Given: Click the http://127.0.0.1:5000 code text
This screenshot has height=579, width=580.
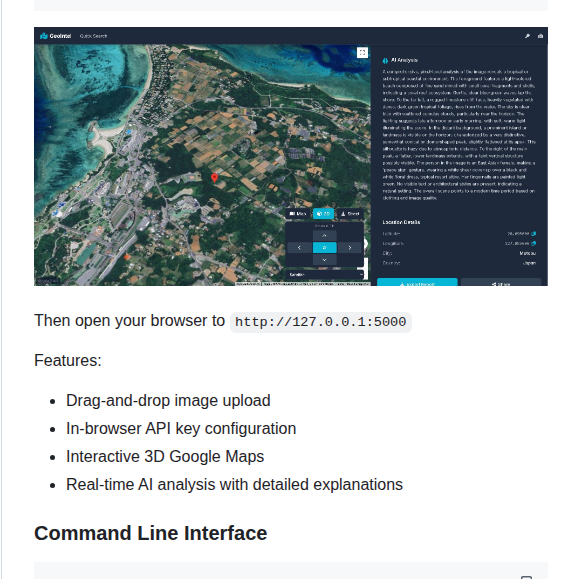Looking at the screenshot, I should (x=321, y=322).
